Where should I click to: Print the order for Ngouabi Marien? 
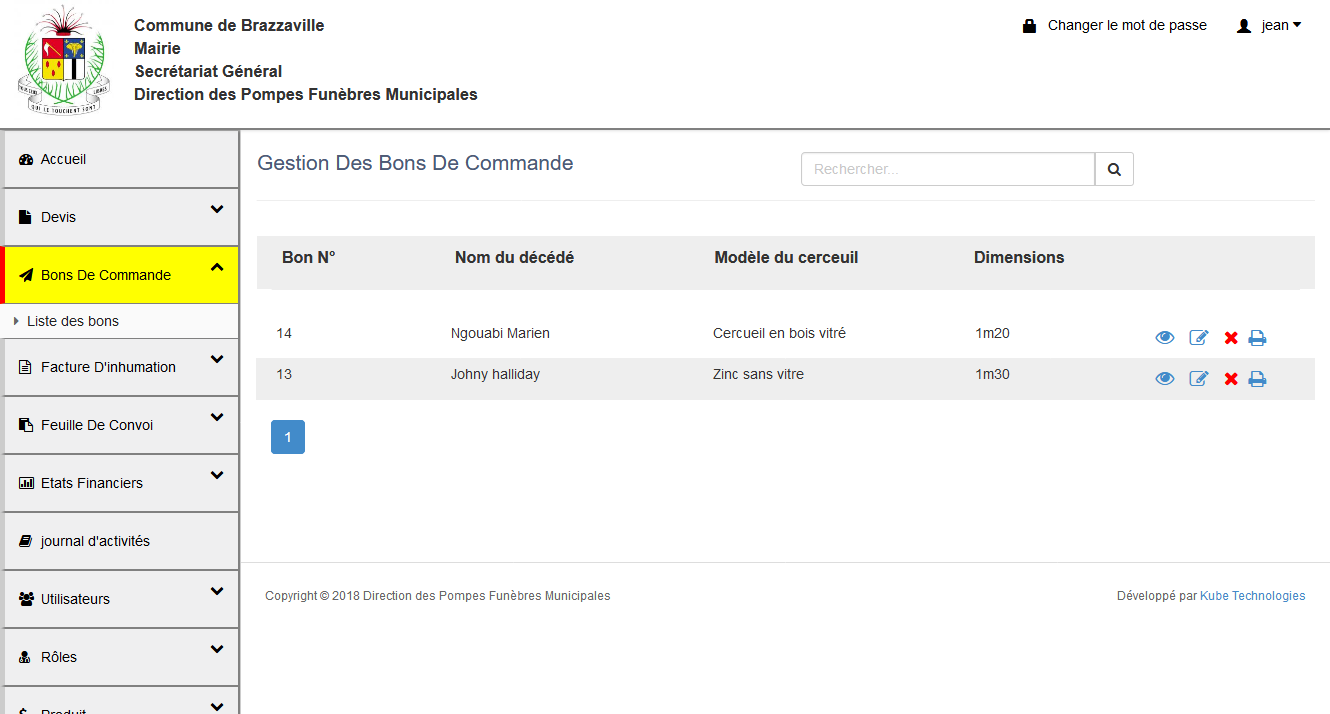coord(1257,338)
